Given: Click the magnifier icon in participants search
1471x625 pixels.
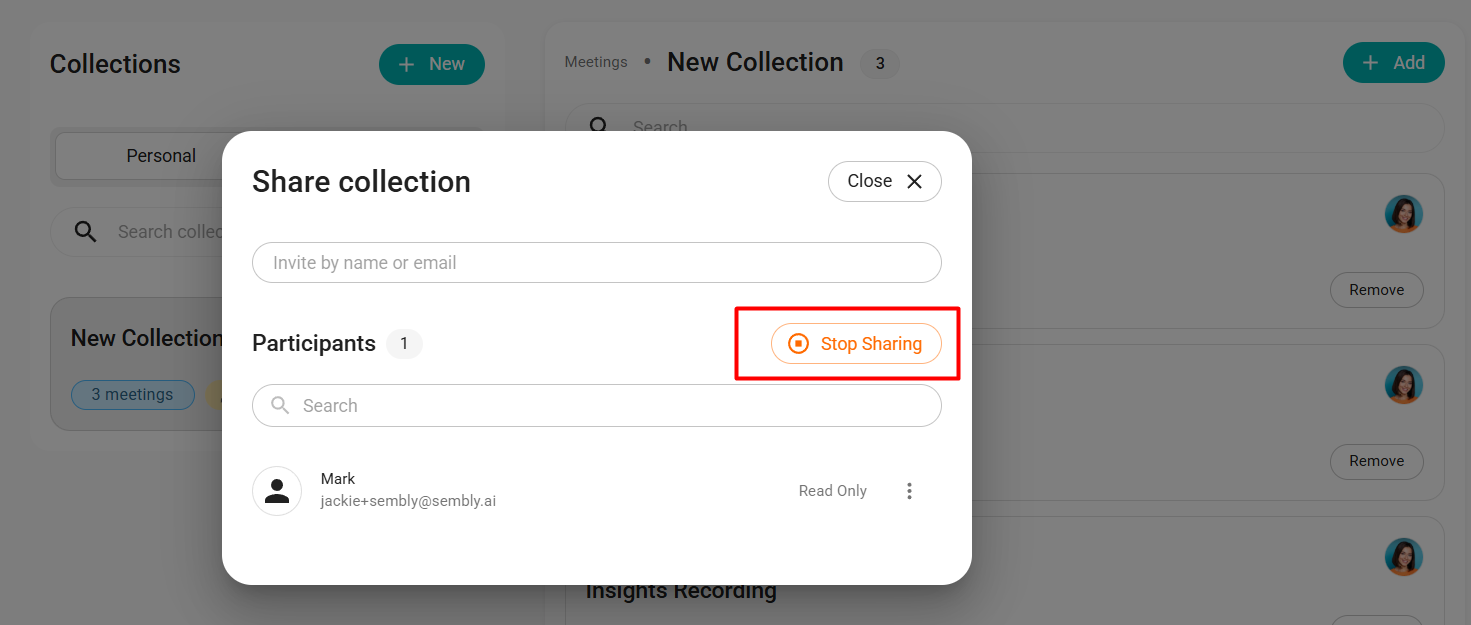Looking at the screenshot, I should (x=281, y=405).
